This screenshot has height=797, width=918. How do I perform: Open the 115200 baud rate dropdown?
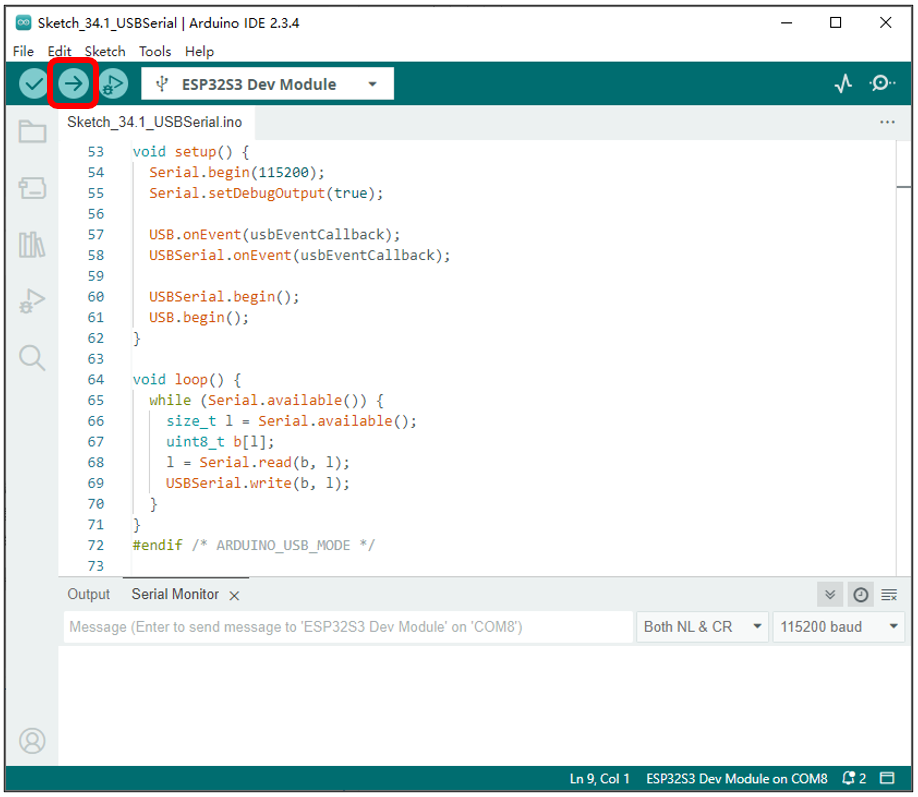[x=838, y=627]
